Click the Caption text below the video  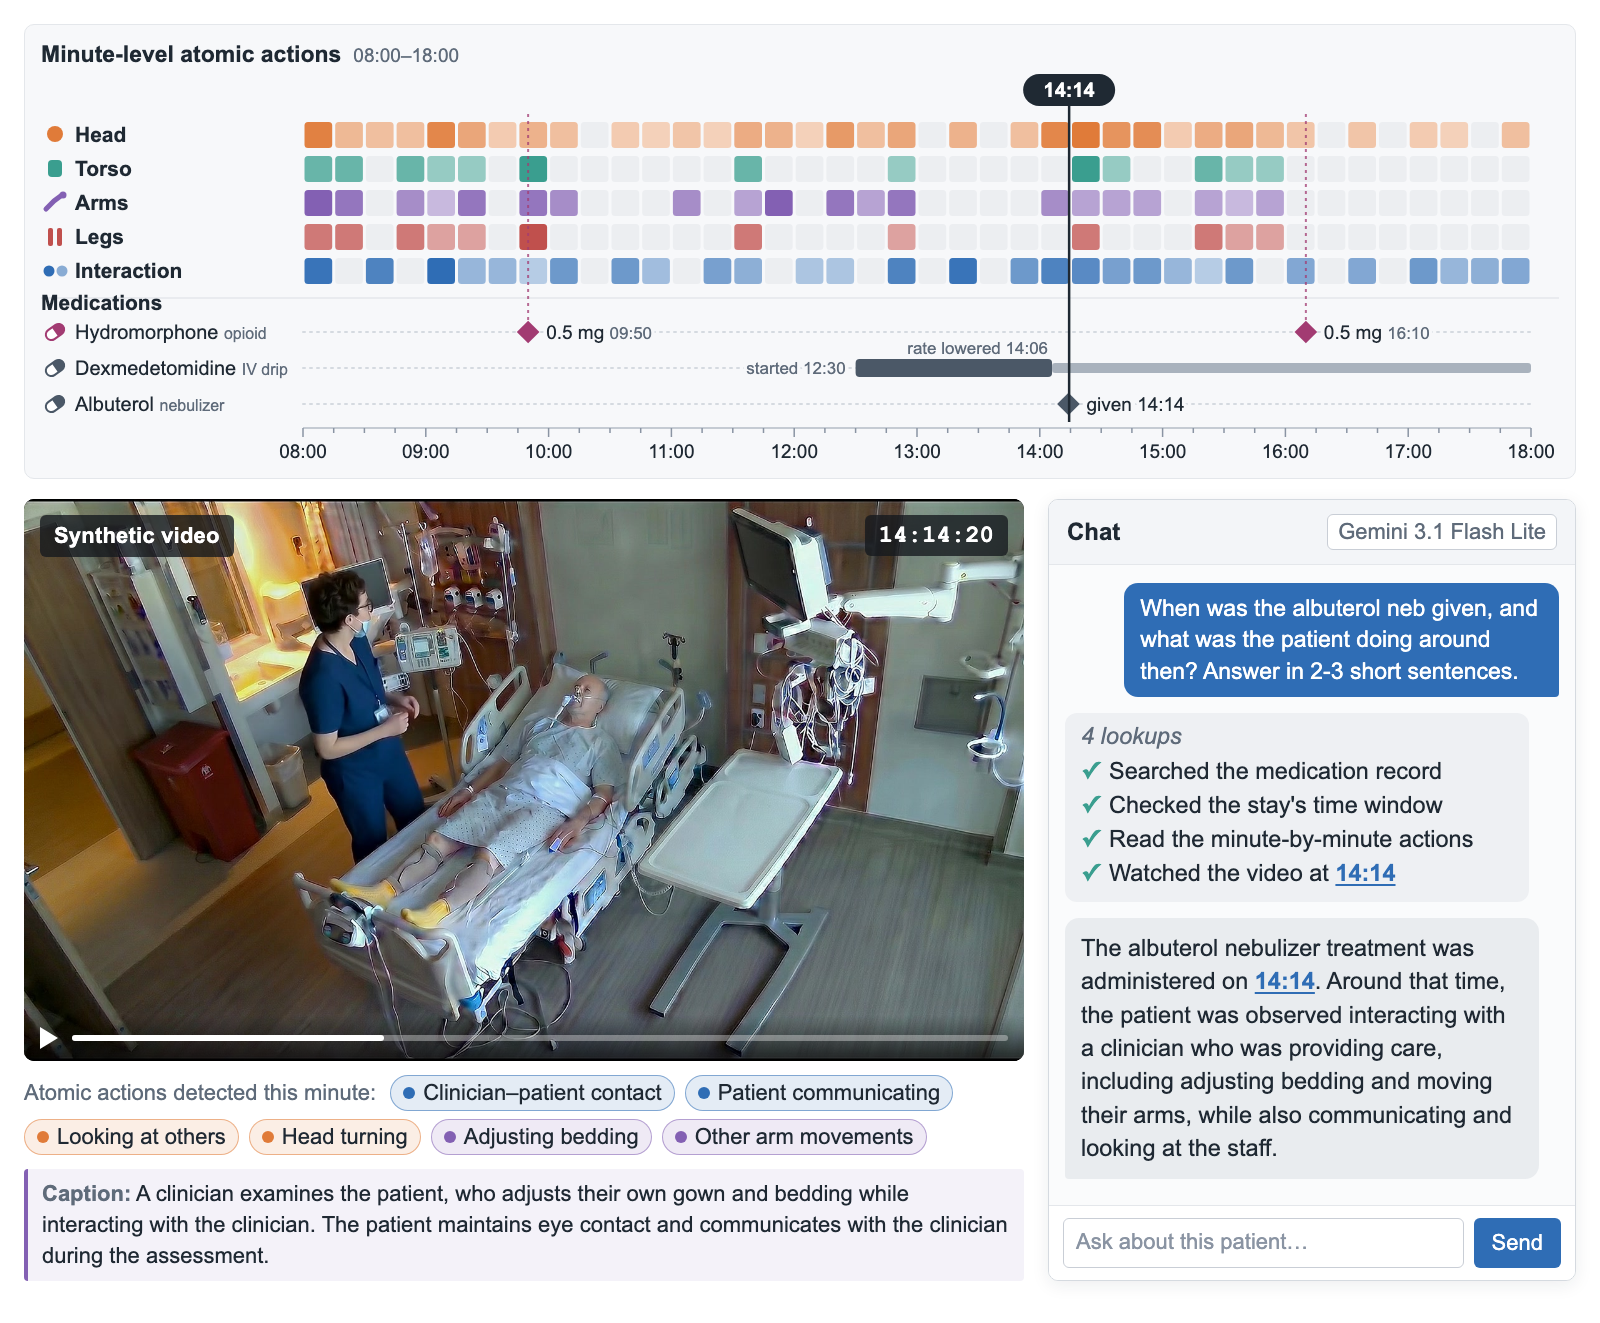(525, 1225)
